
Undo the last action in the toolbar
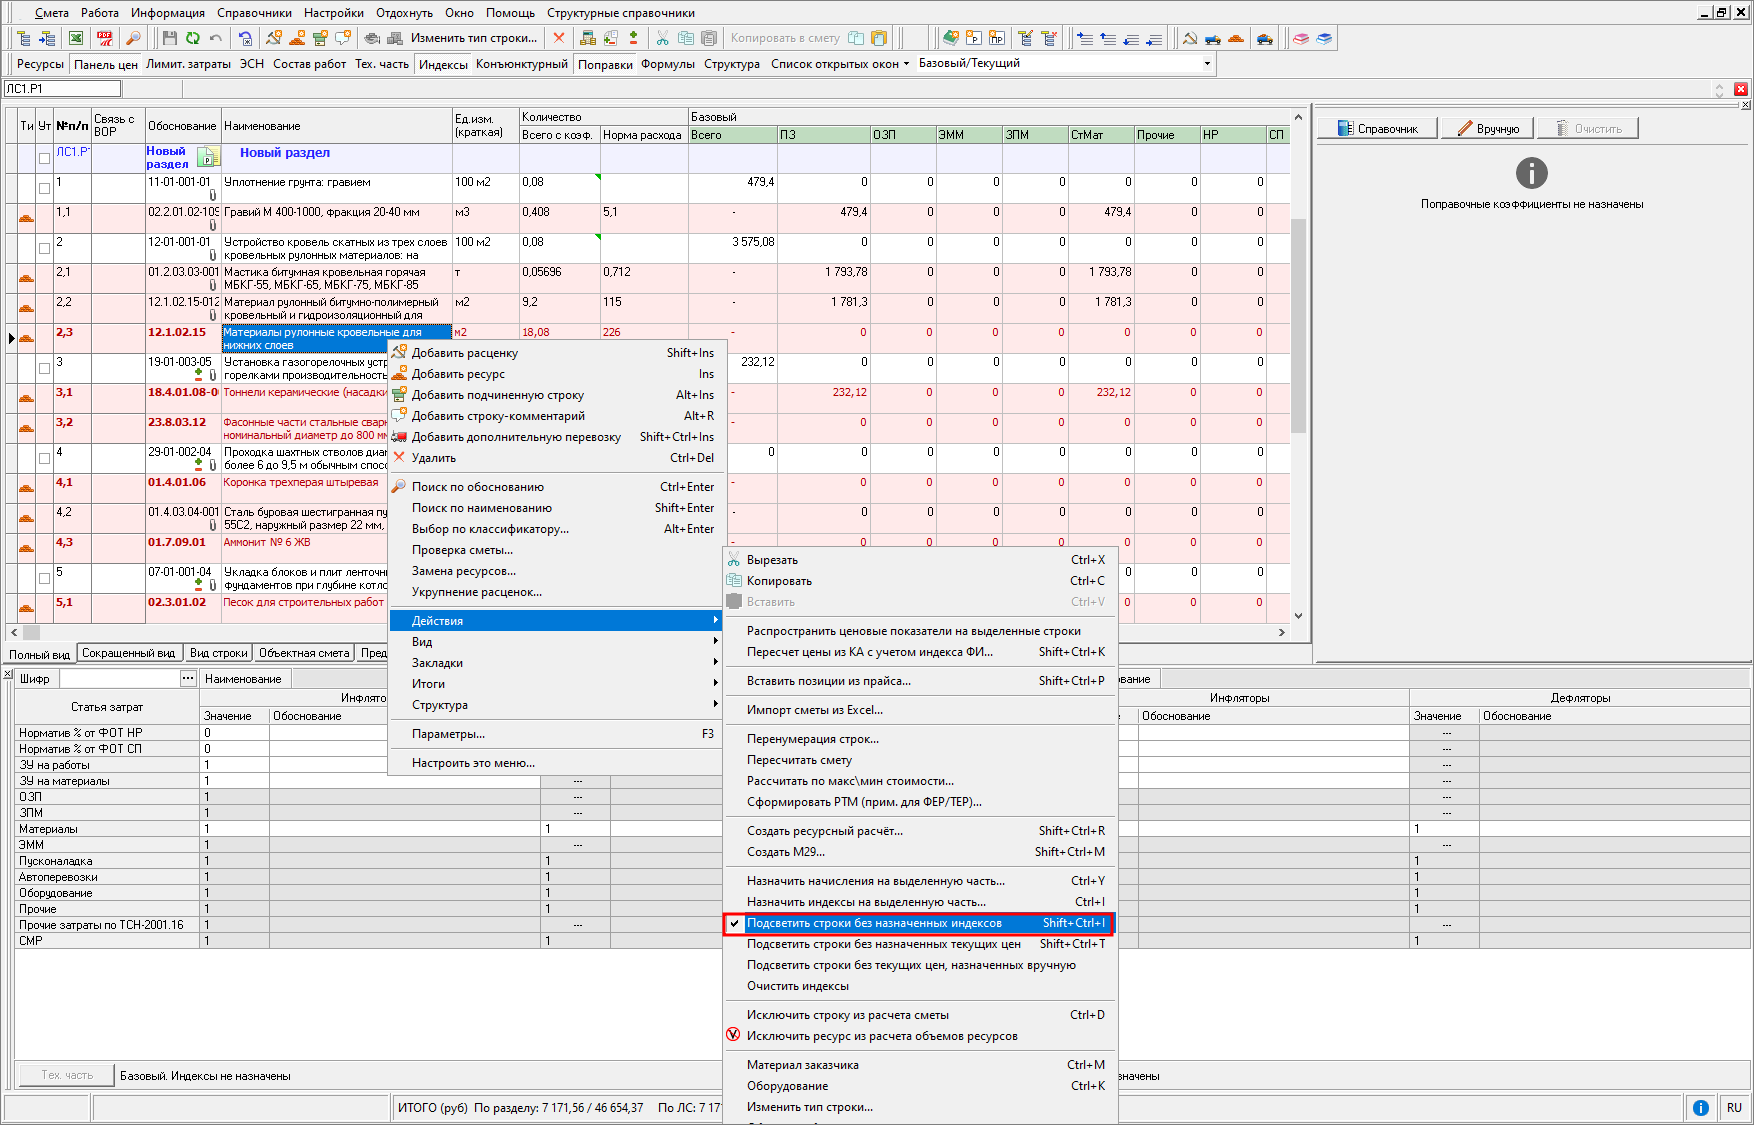tap(216, 38)
